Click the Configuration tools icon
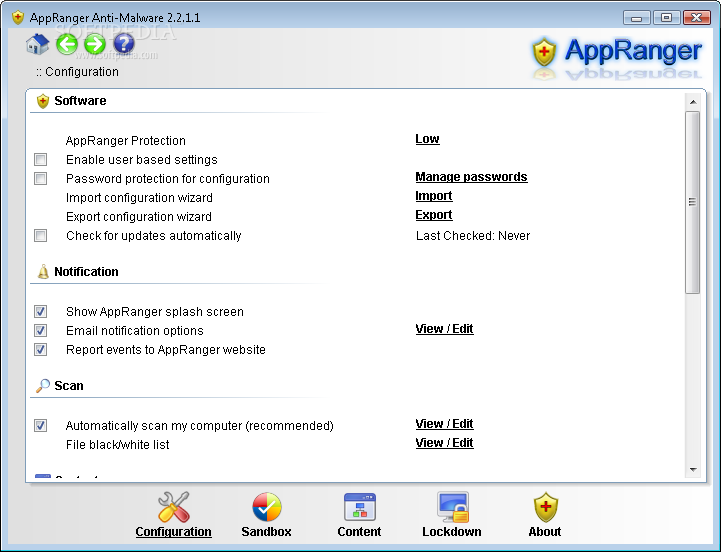 173,507
